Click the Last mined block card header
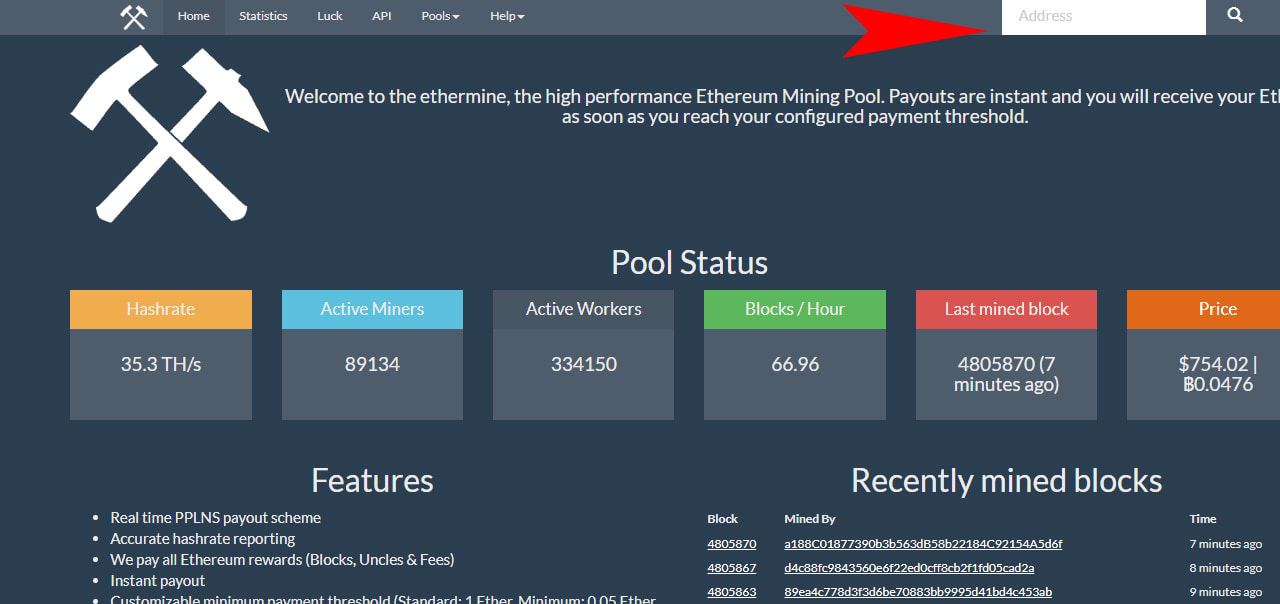 (x=1007, y=309)
